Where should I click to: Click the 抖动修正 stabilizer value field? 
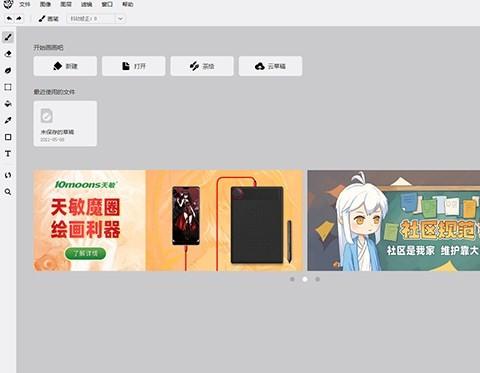point(91,19)
